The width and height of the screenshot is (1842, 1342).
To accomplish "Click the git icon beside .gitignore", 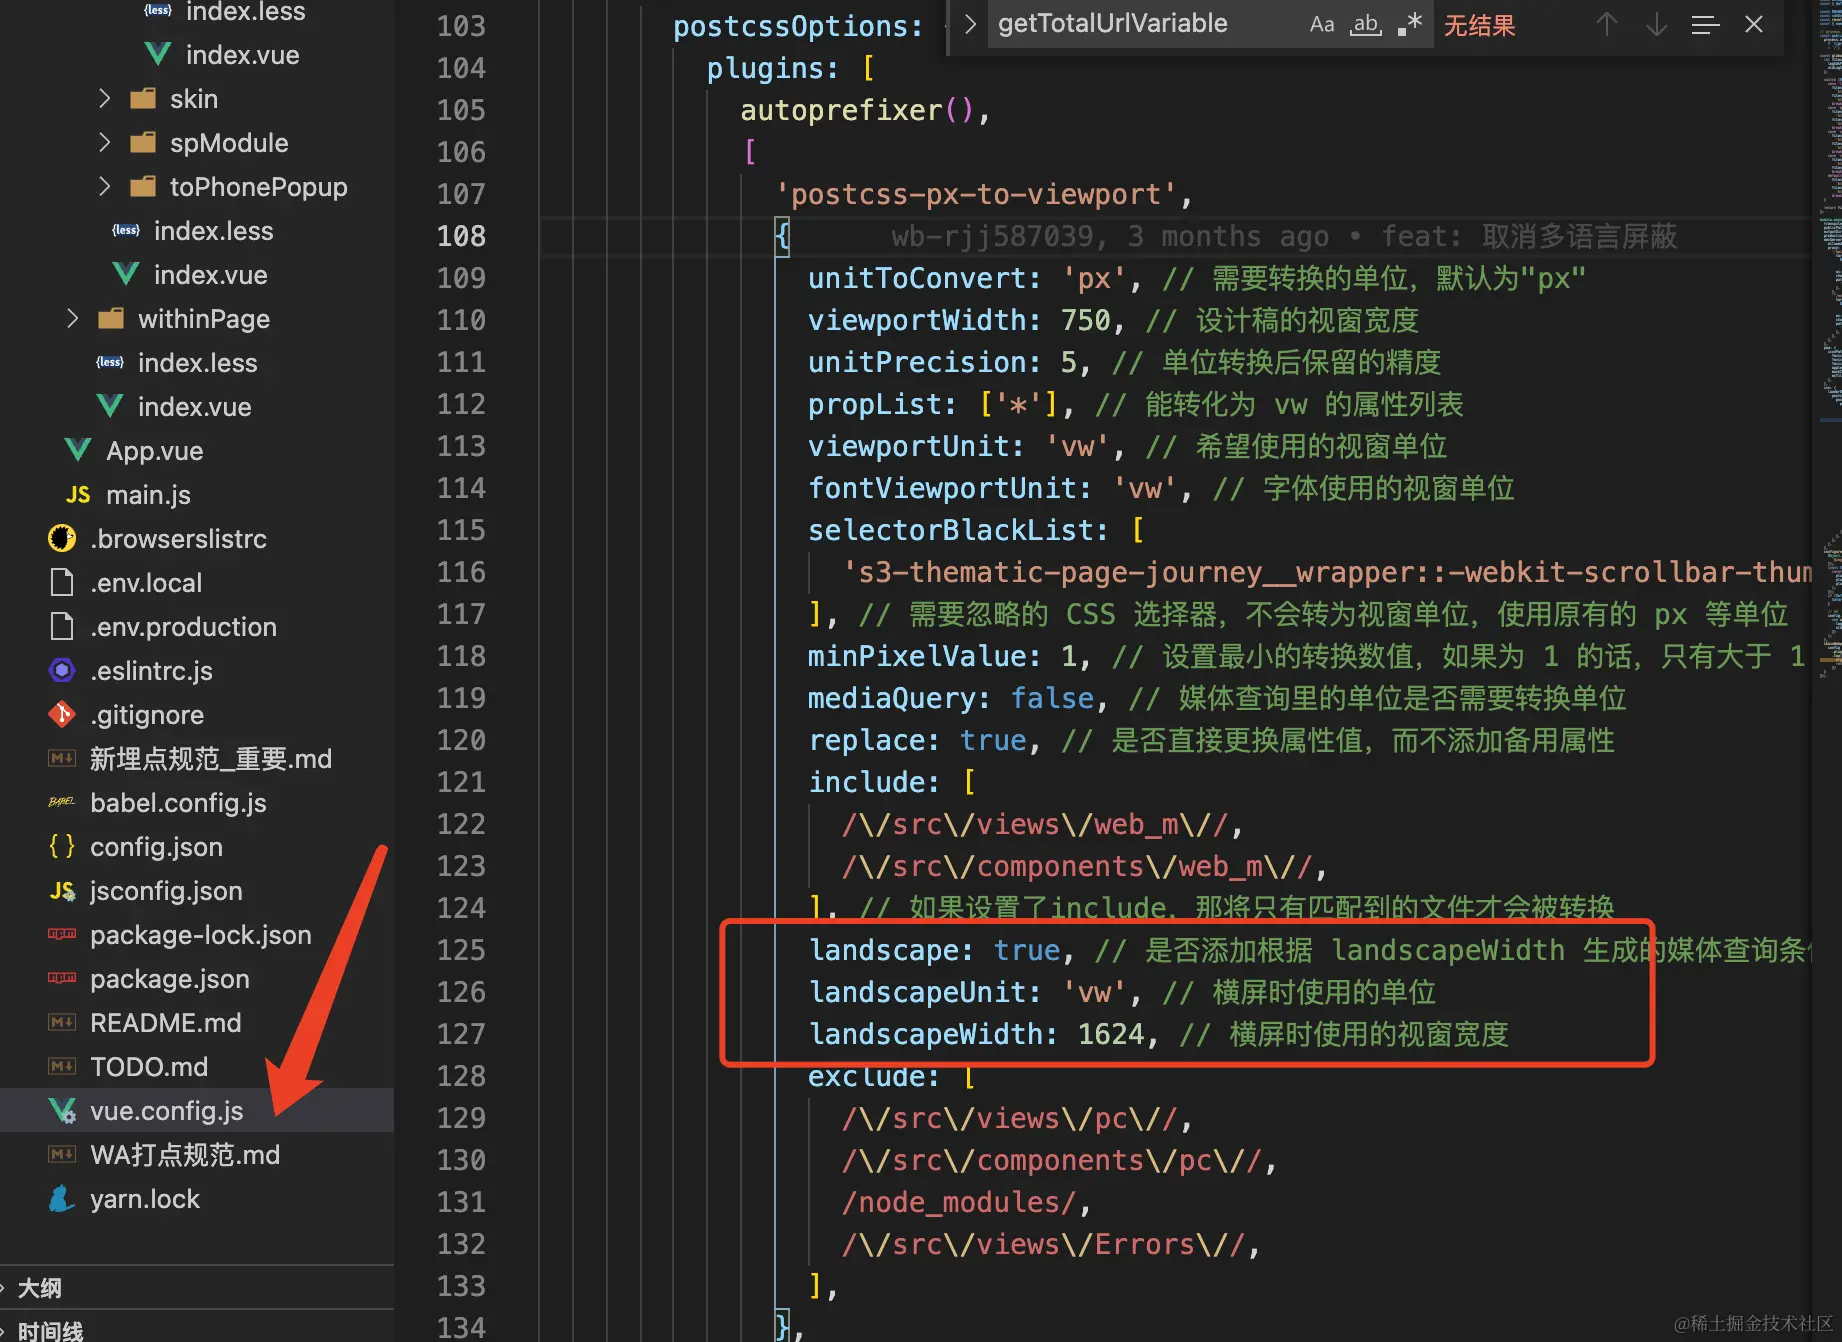I will tap(62, 714).
